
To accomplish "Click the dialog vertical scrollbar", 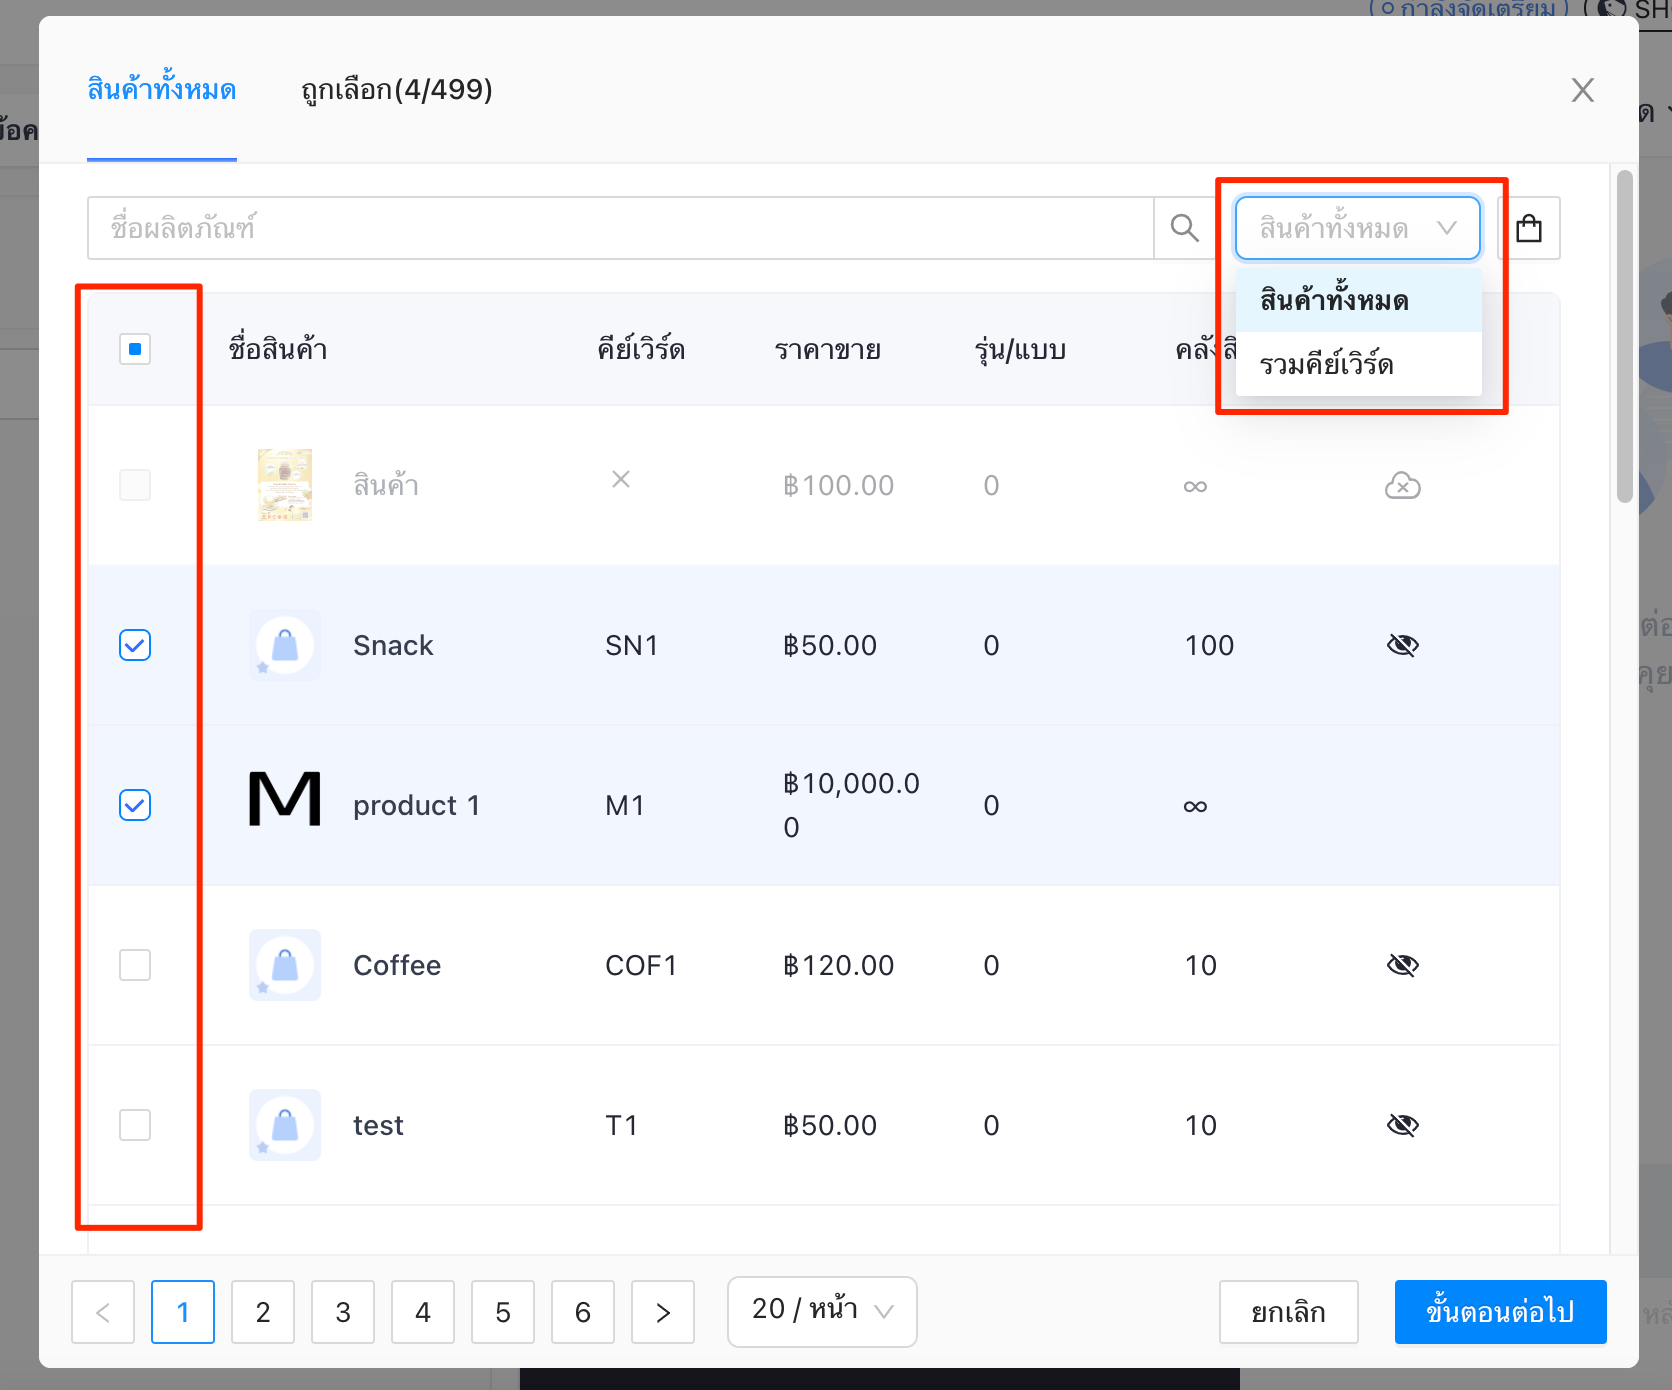I will pos(1625,335).
